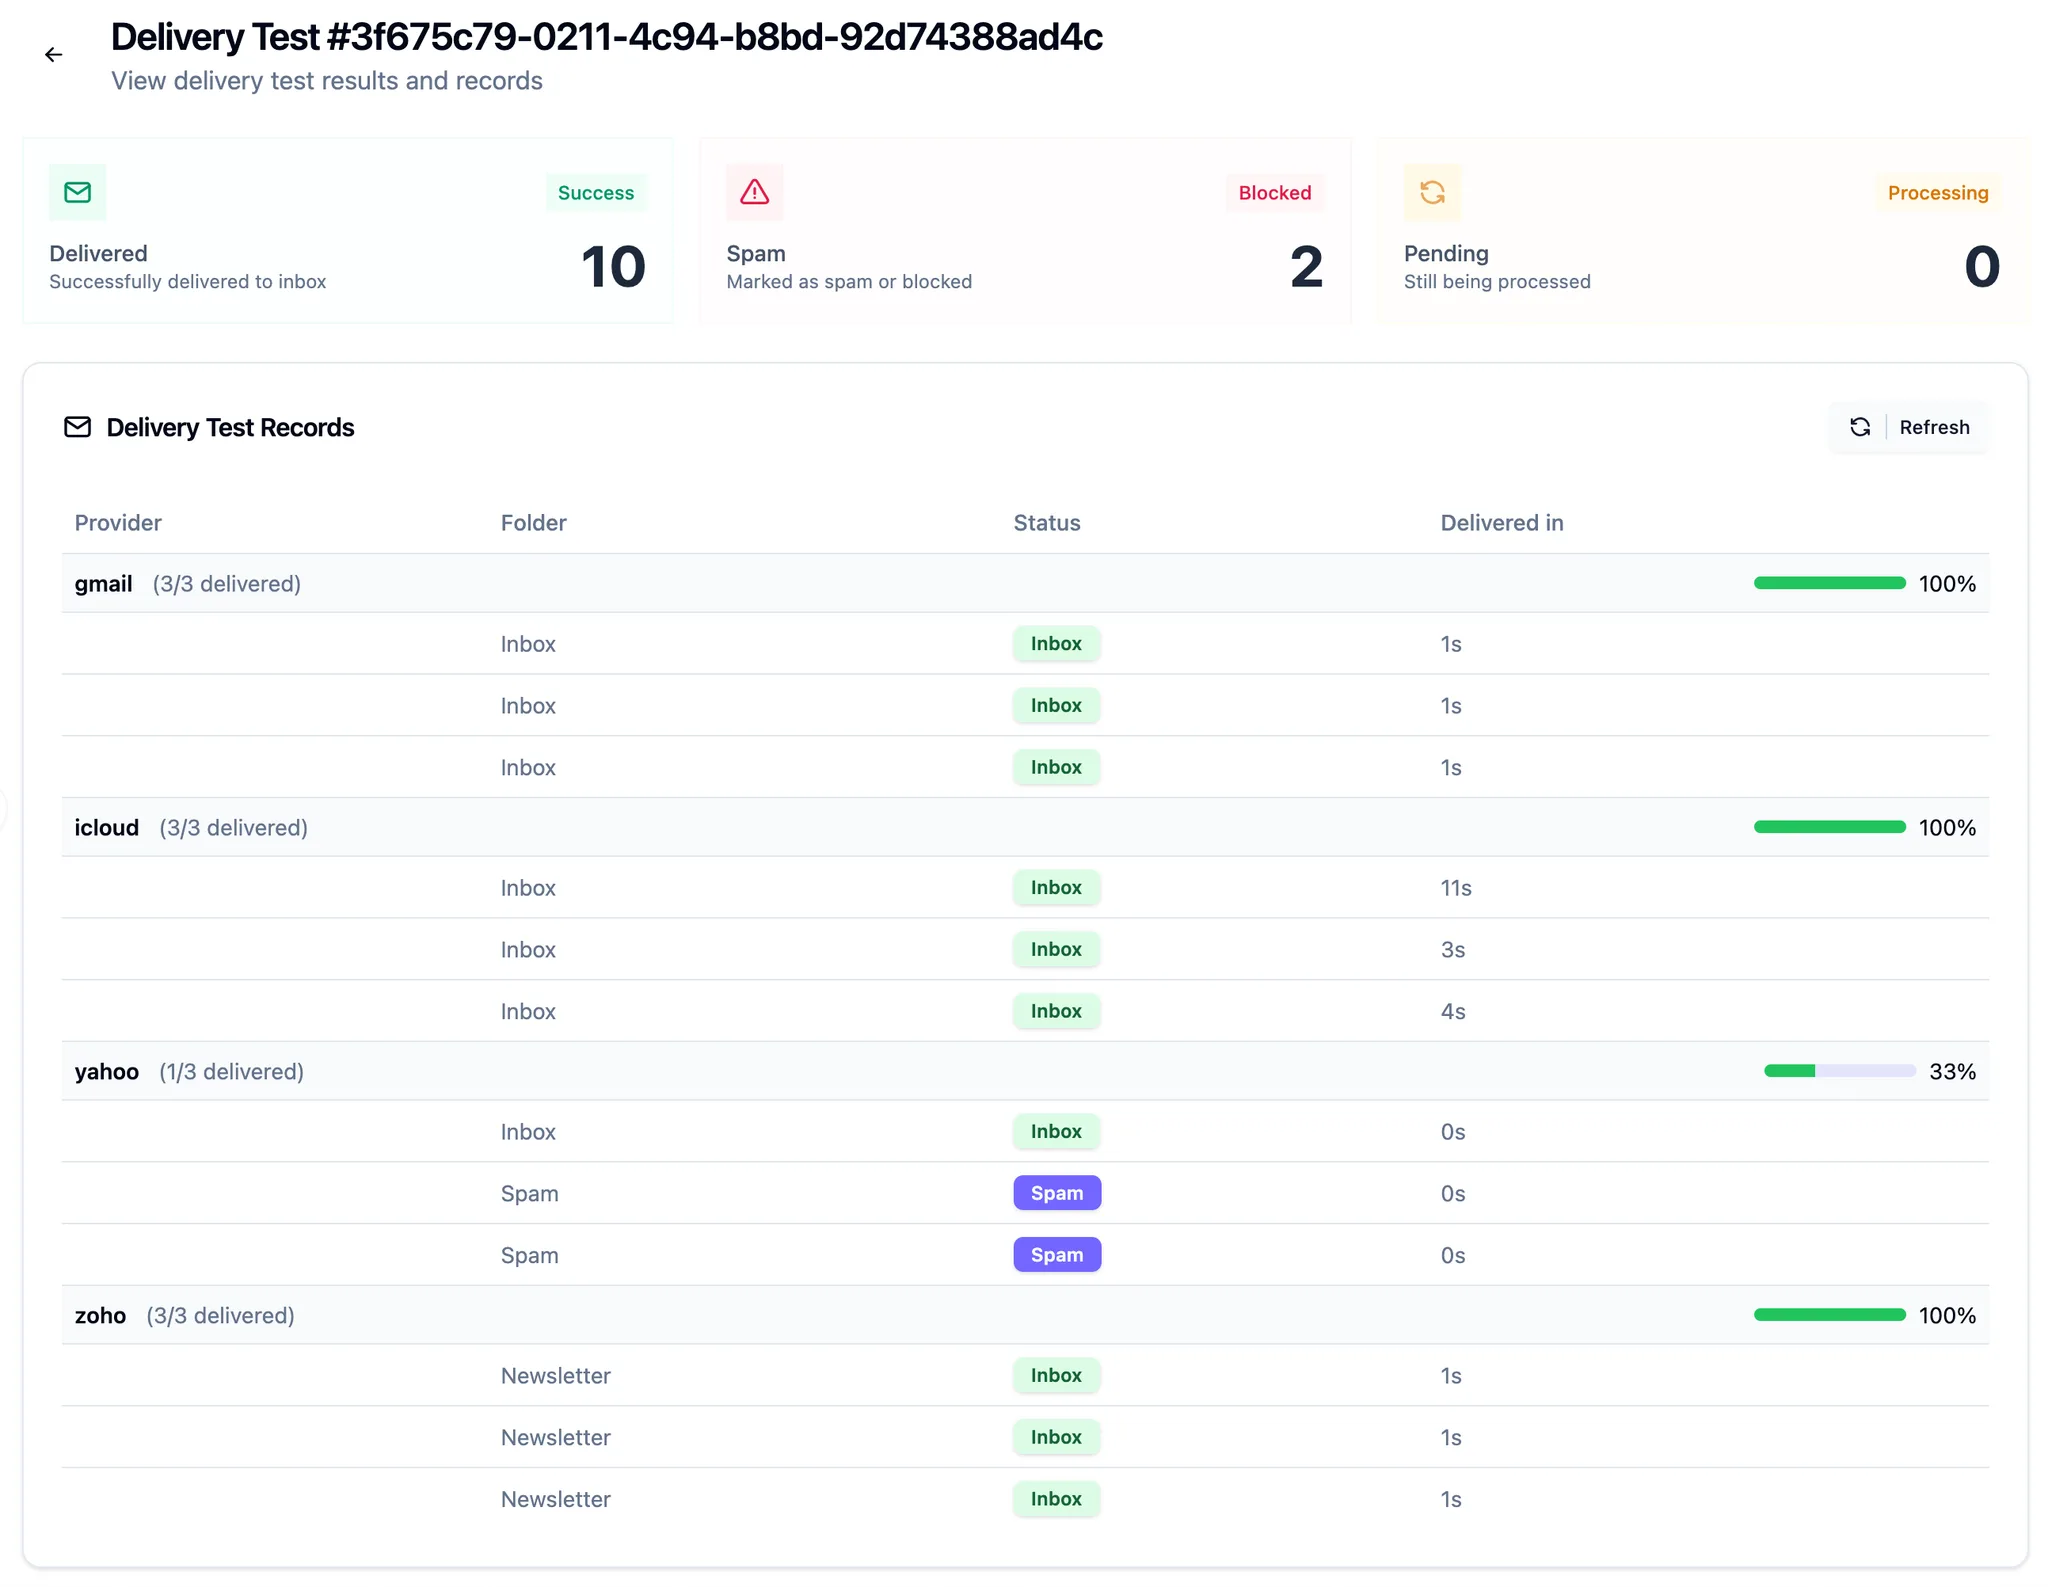Click the Inbox badge in icloud 3s row
The width and height of the screenshot is (2048, 1587).
pyautogui.click(x=1056, y=950)
